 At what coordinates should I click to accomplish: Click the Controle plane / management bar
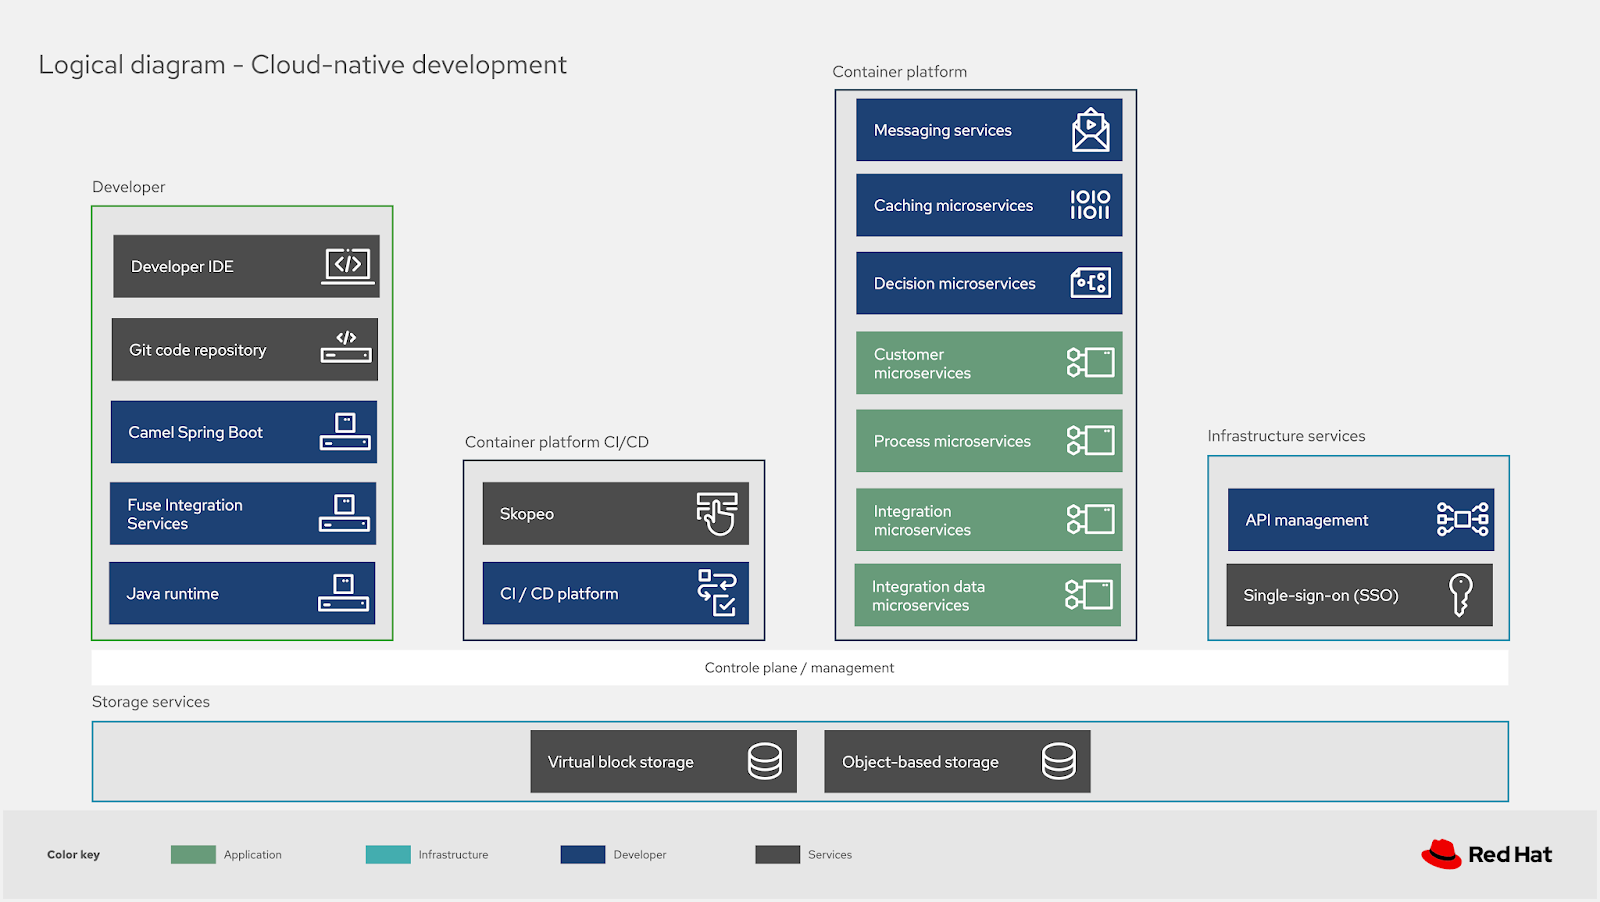[x=799, y=667]
